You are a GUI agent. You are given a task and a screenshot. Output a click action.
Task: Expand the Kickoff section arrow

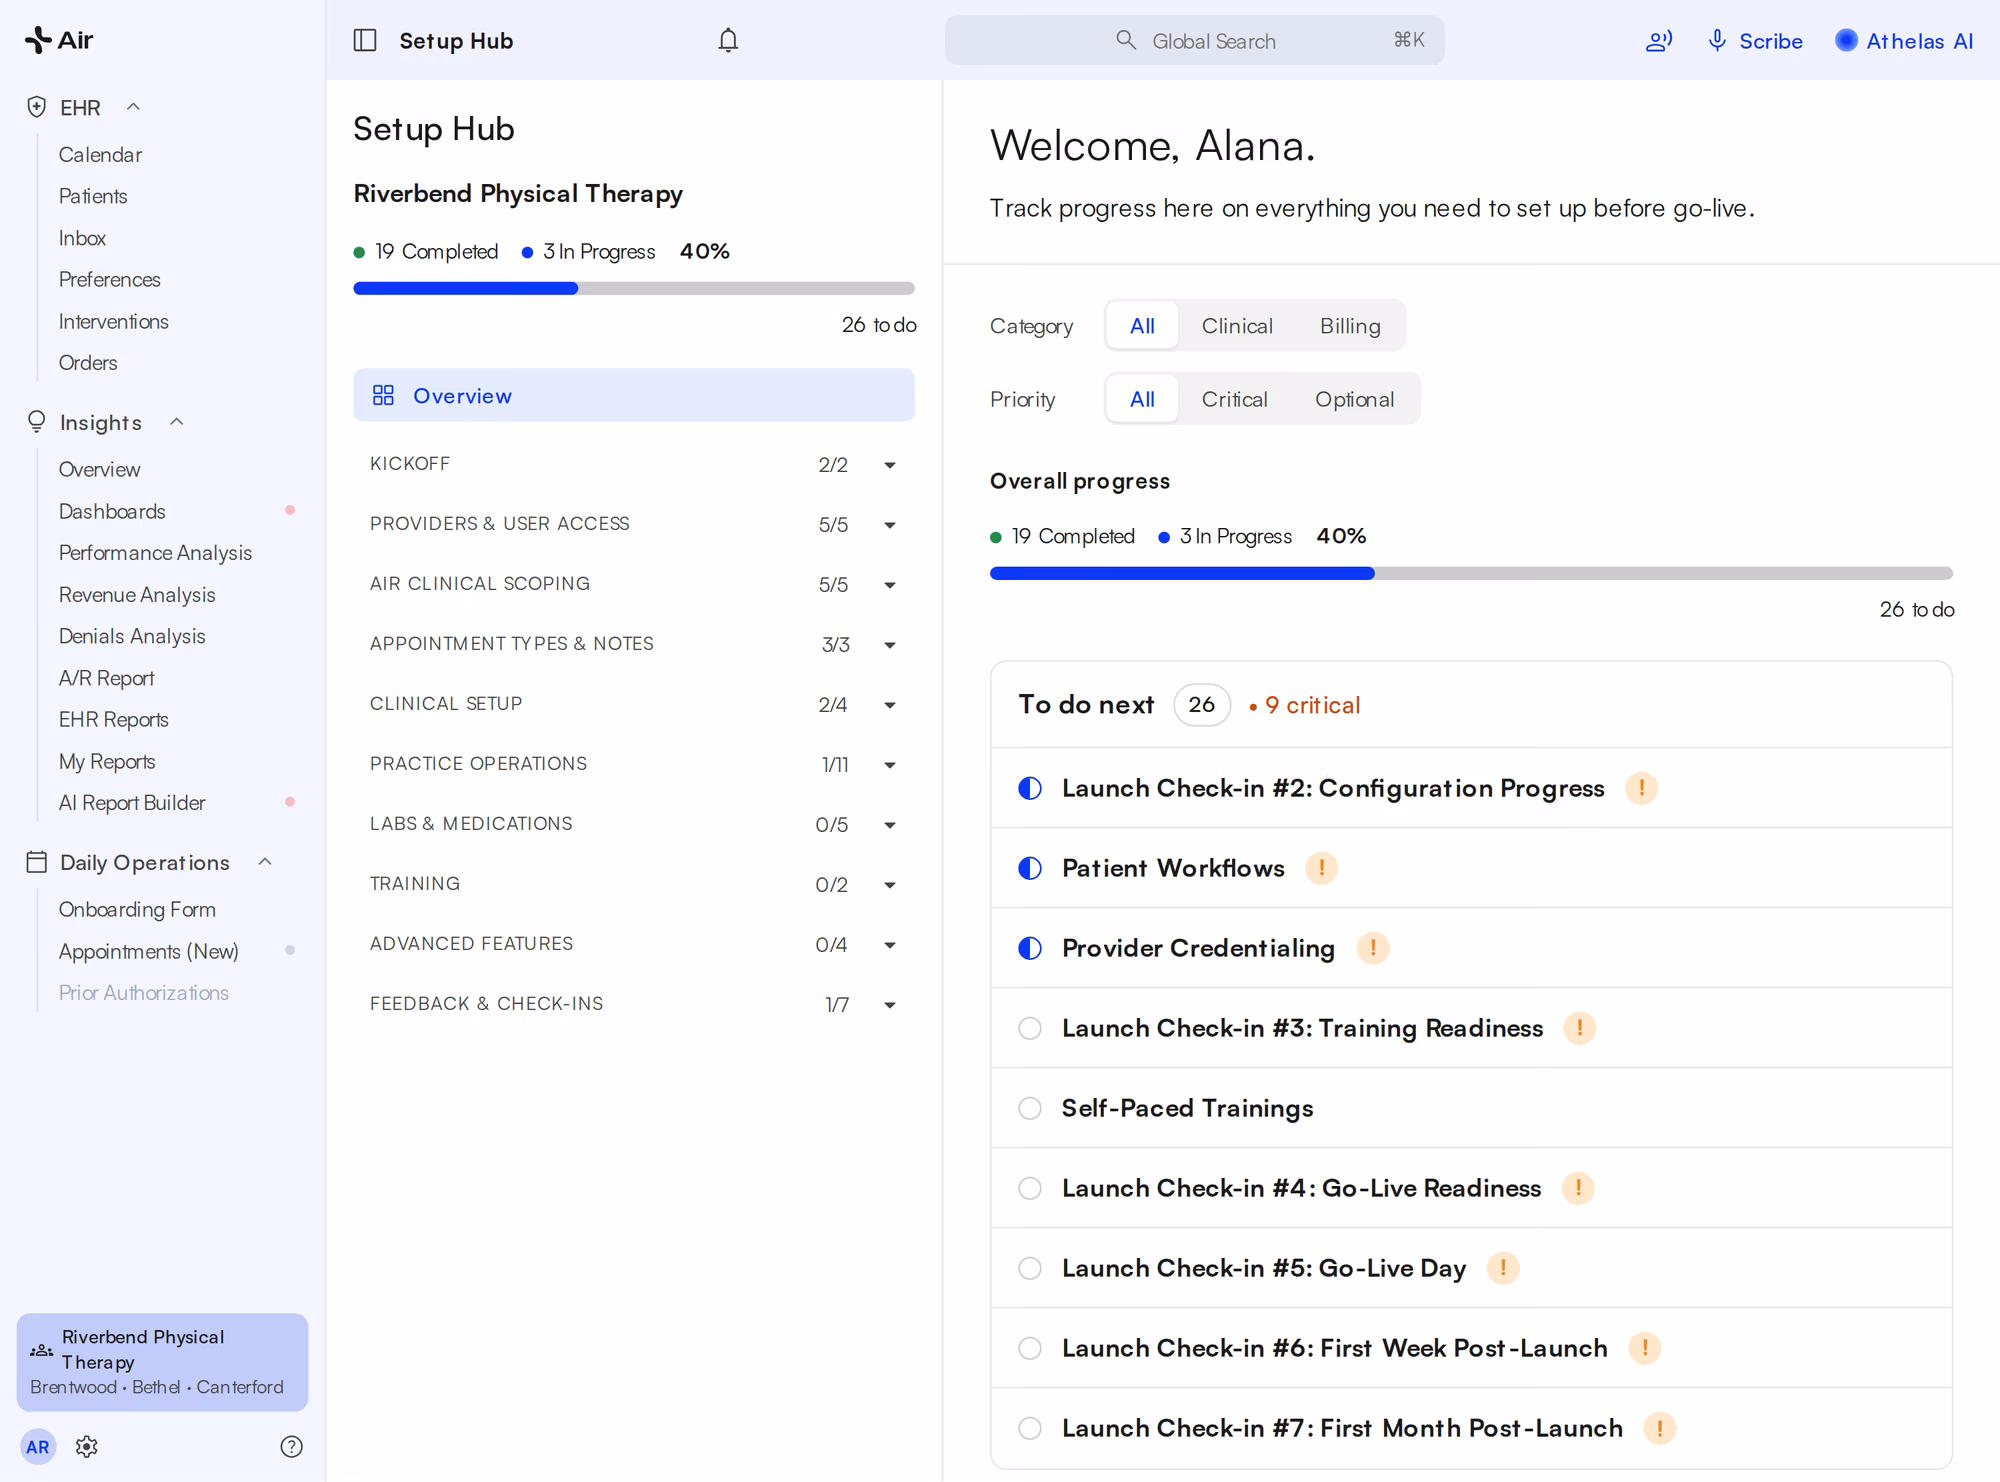[889, 465]
